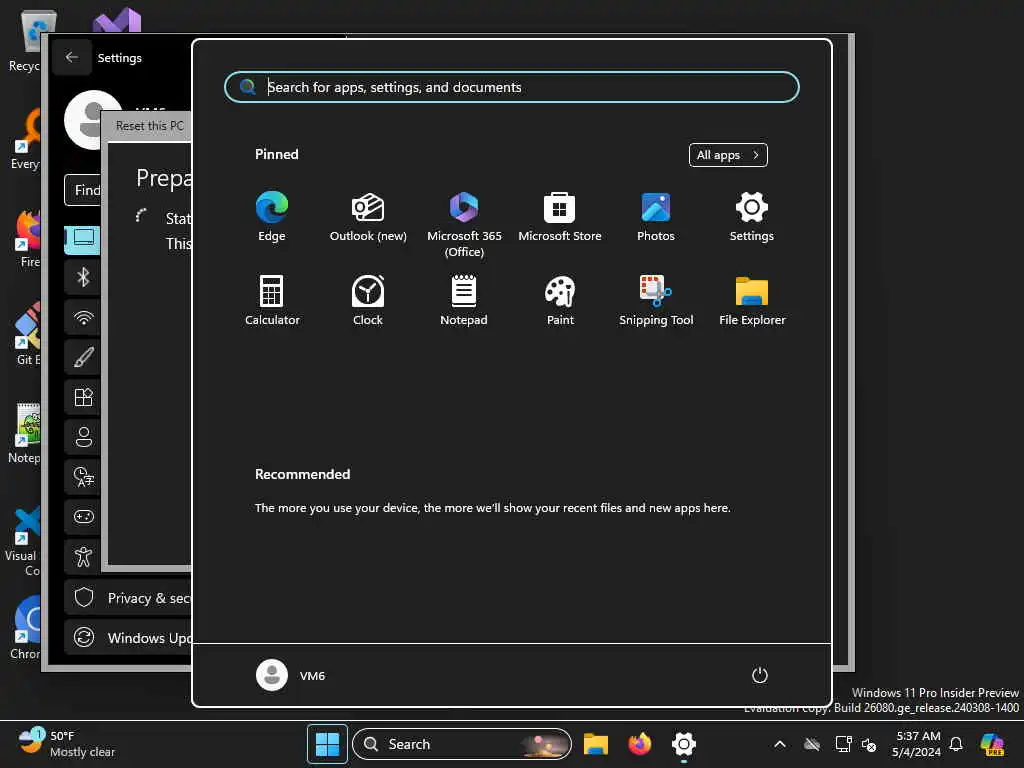Open File Explorer from pinned apps

pos(752,300)
